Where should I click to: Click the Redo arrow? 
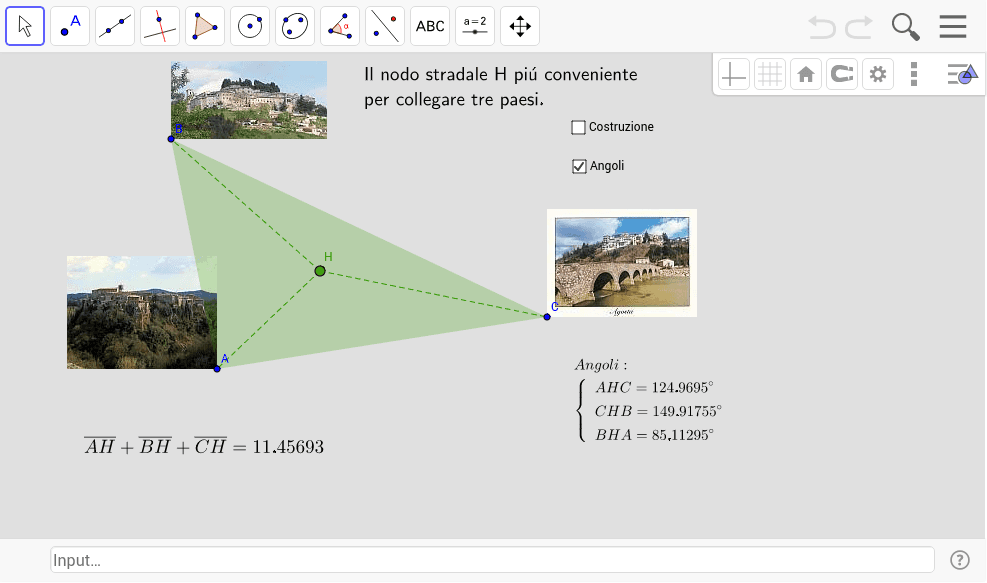click(x=859, y=27)
